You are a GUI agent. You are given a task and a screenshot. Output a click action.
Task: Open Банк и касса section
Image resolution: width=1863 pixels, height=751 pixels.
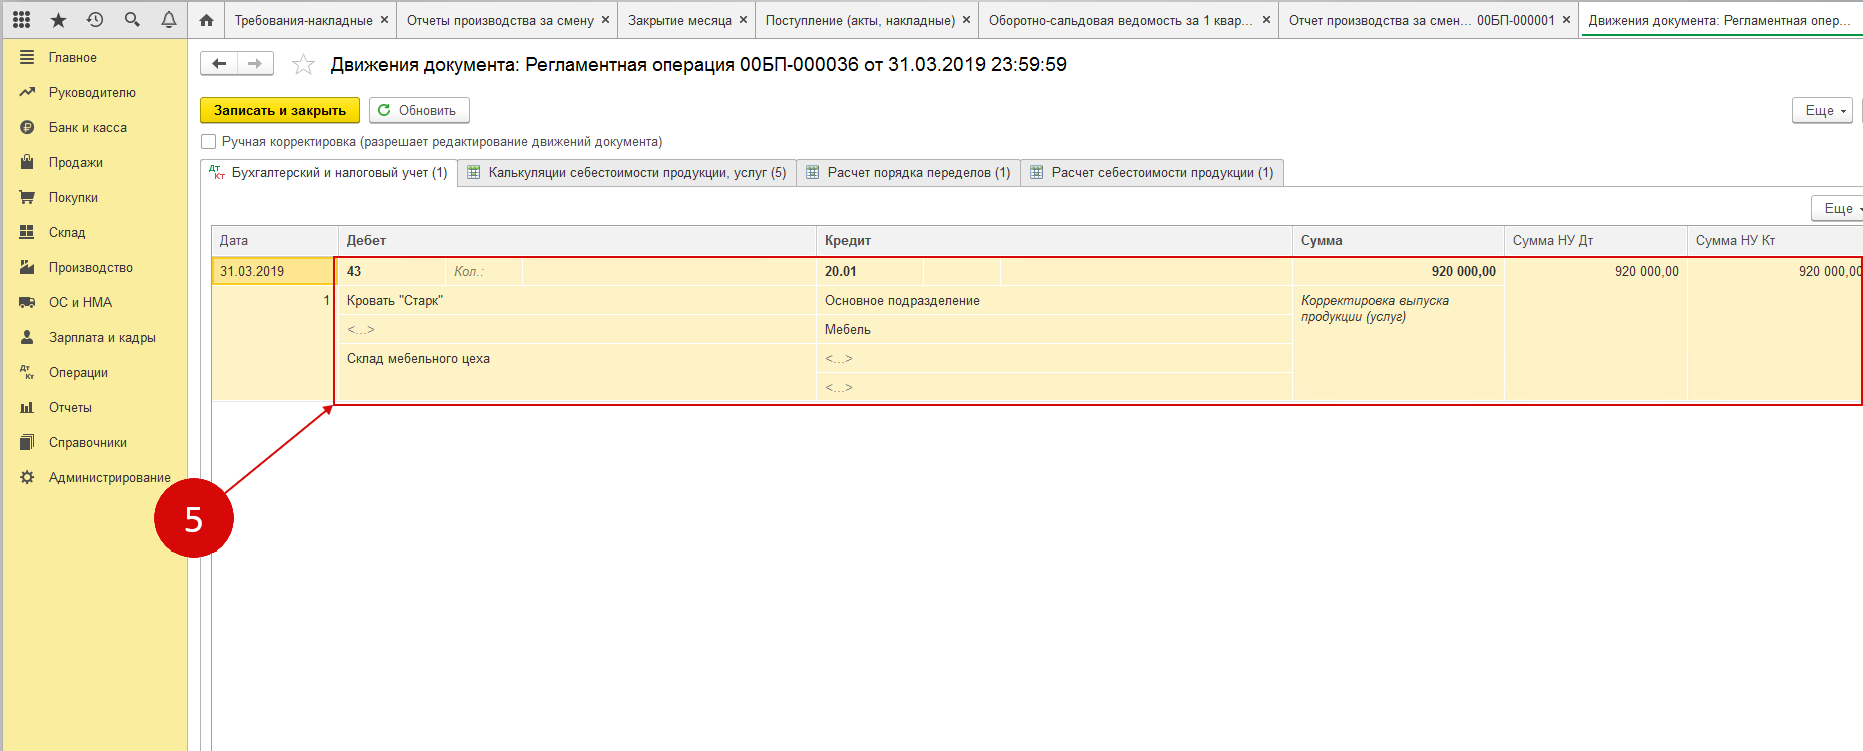click(88, 127)
